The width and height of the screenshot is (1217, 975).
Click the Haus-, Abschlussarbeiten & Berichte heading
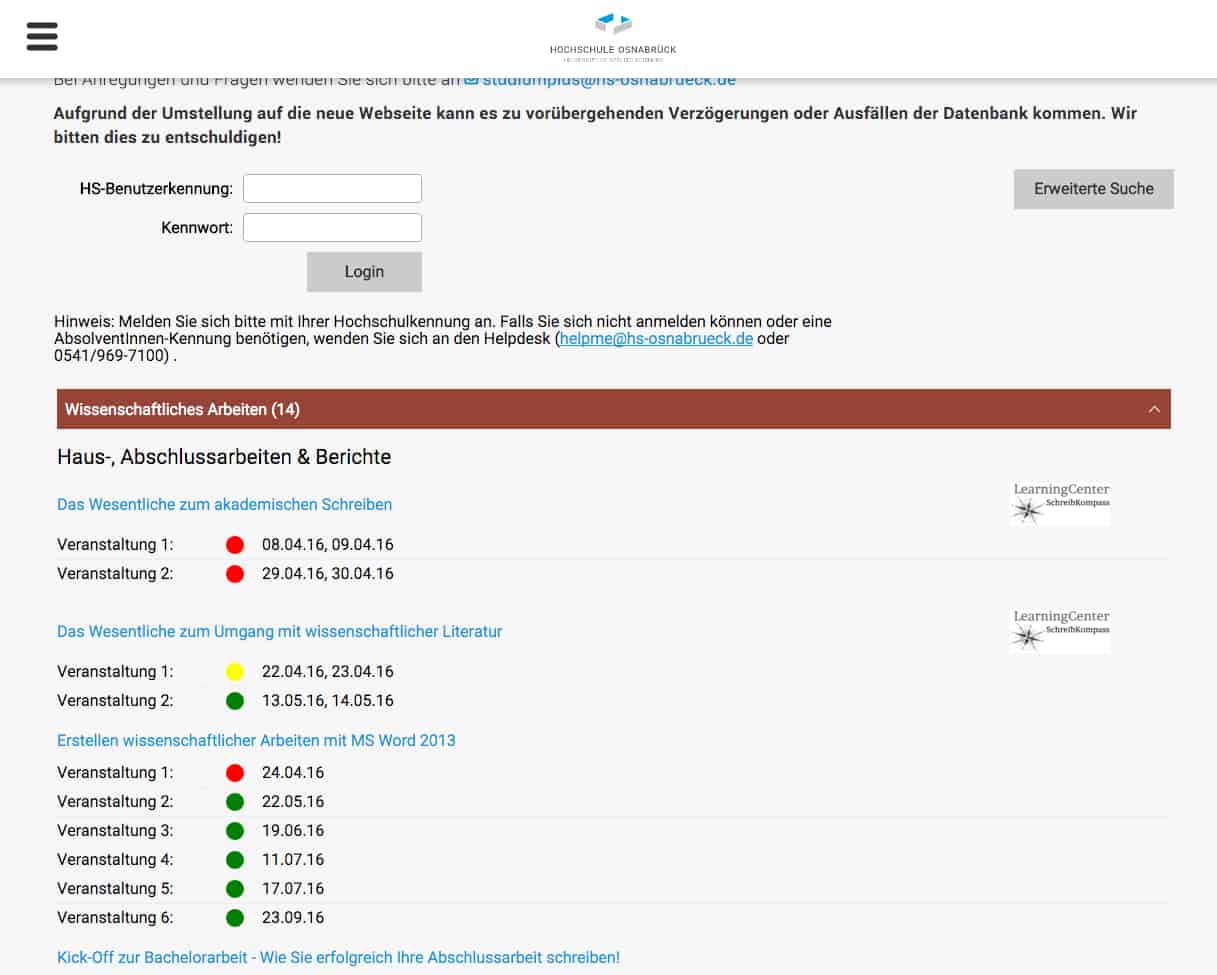224,457
